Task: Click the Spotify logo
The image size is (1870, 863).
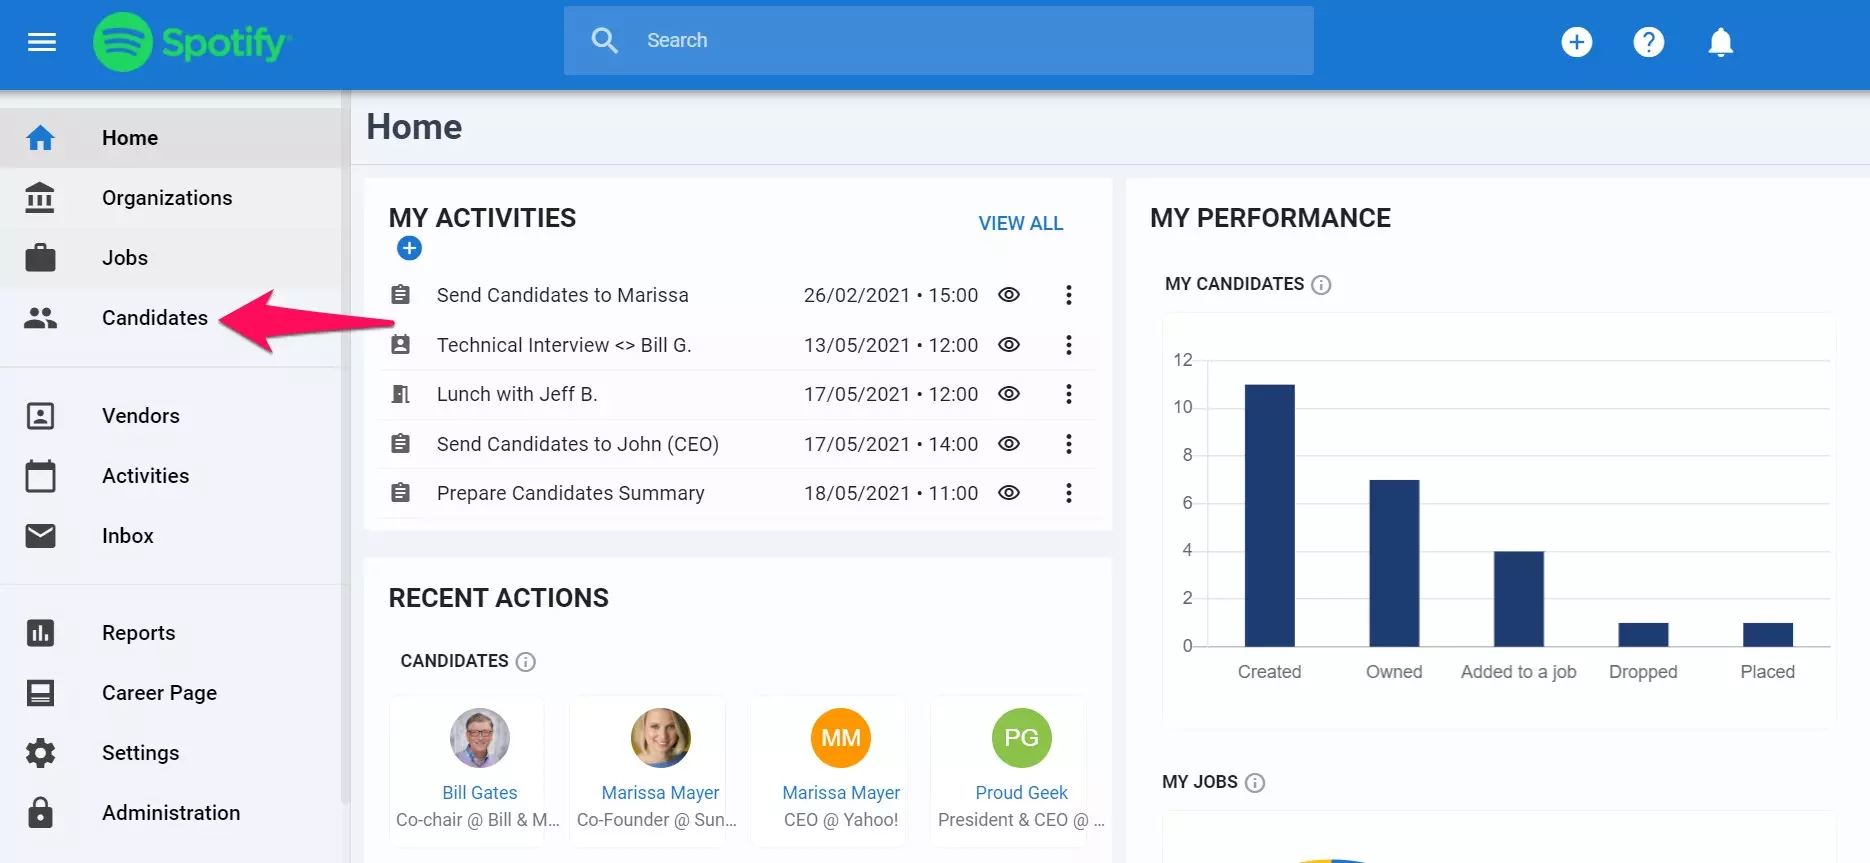Action: click(191, 42)
